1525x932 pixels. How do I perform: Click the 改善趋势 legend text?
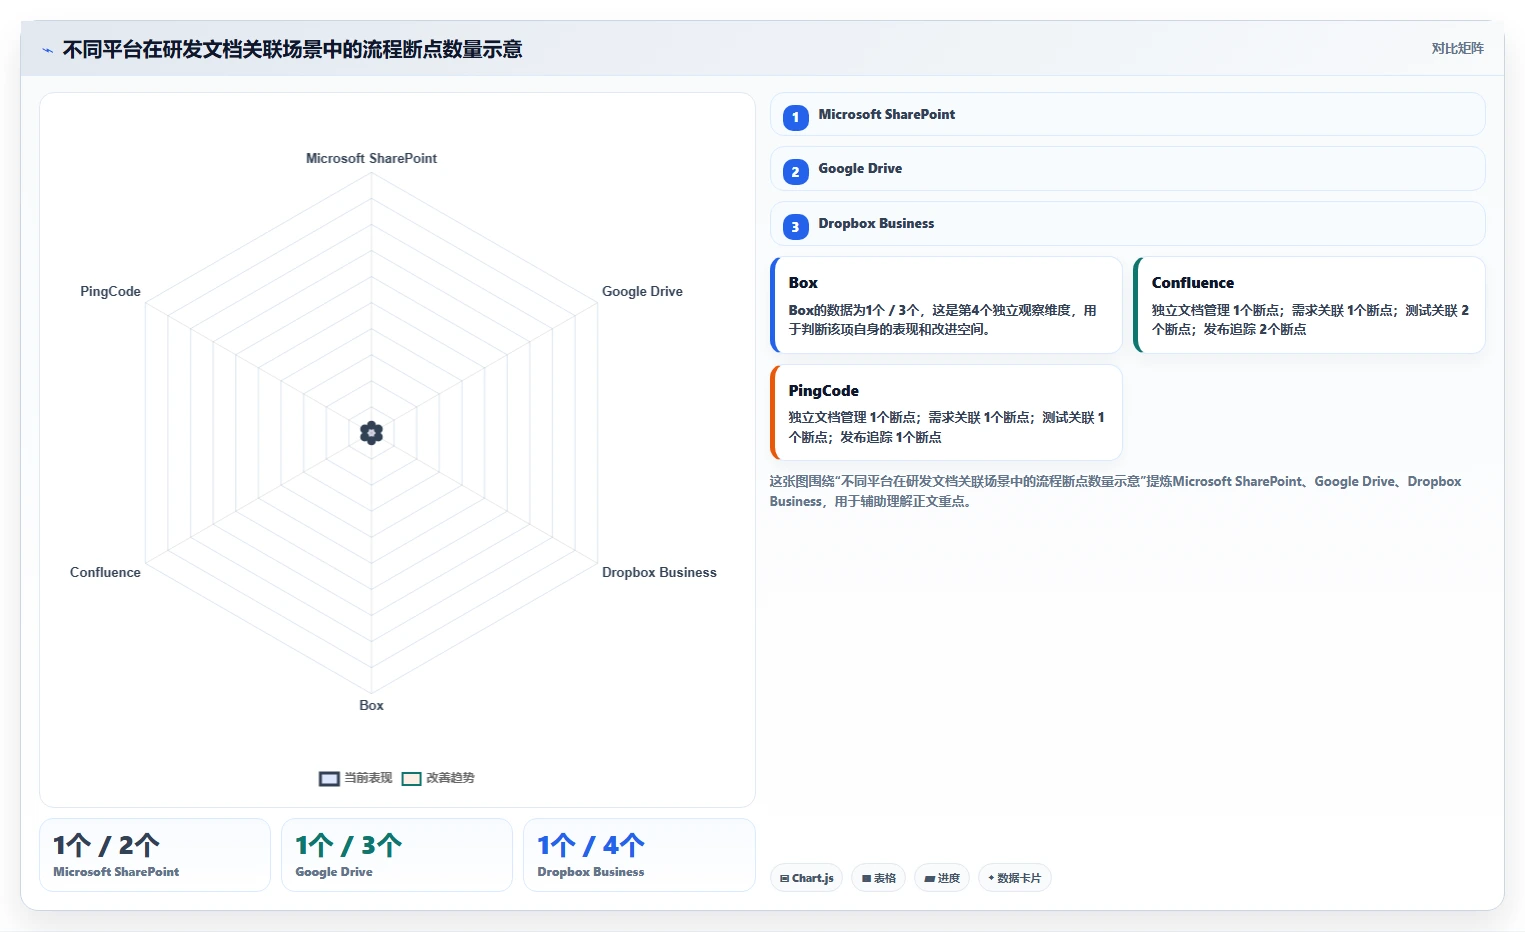(x=450, y=778)
